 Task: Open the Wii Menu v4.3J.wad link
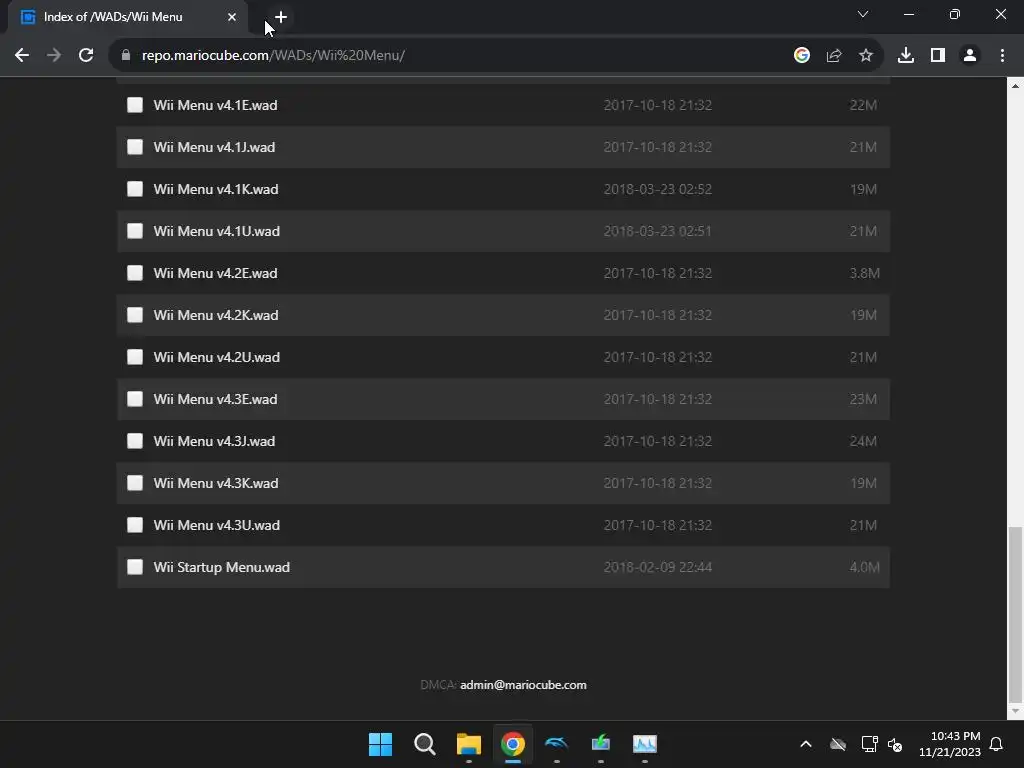(x=214, y=441)
